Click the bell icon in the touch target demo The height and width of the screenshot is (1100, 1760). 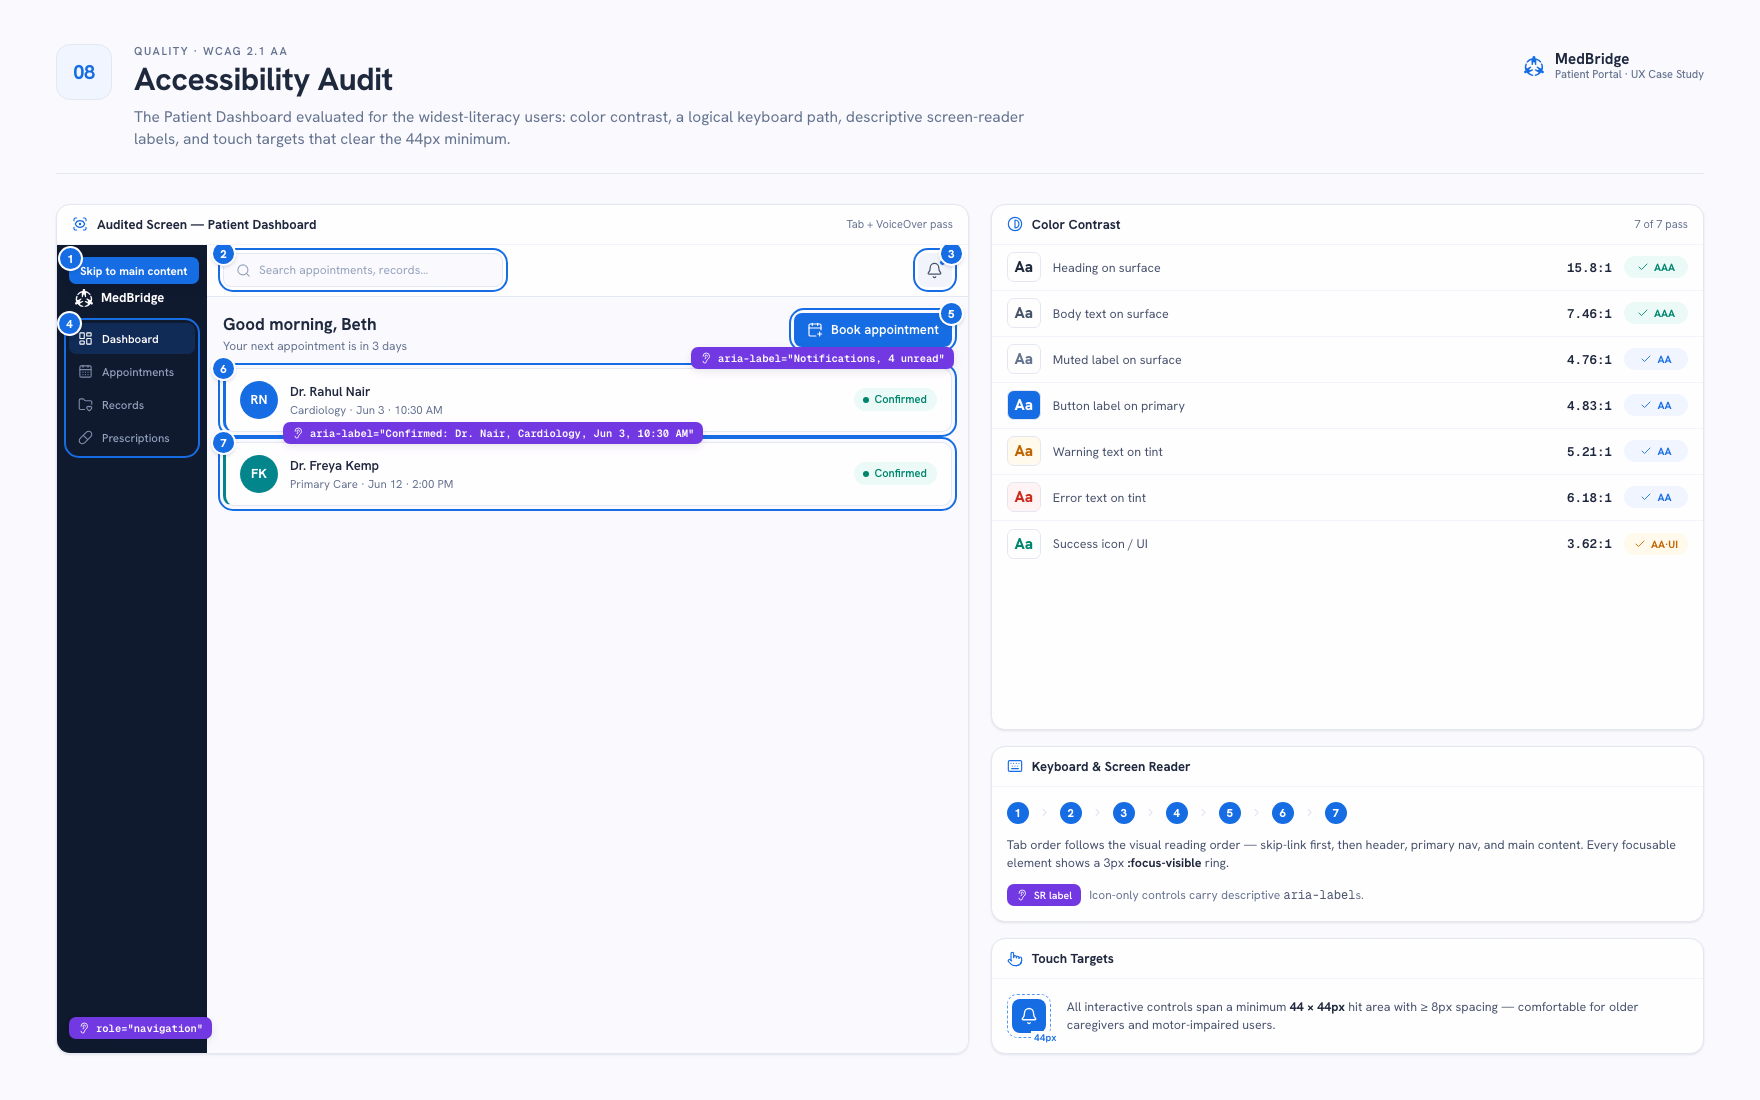[1029, 1016]
